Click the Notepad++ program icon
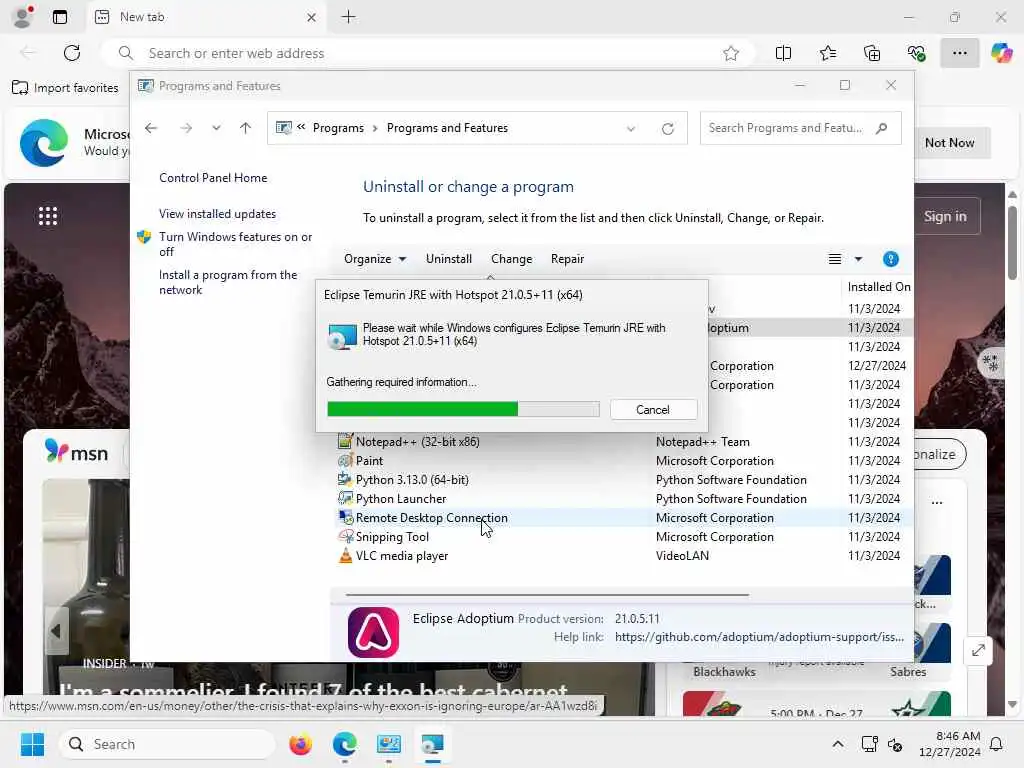 pos(345,441)
